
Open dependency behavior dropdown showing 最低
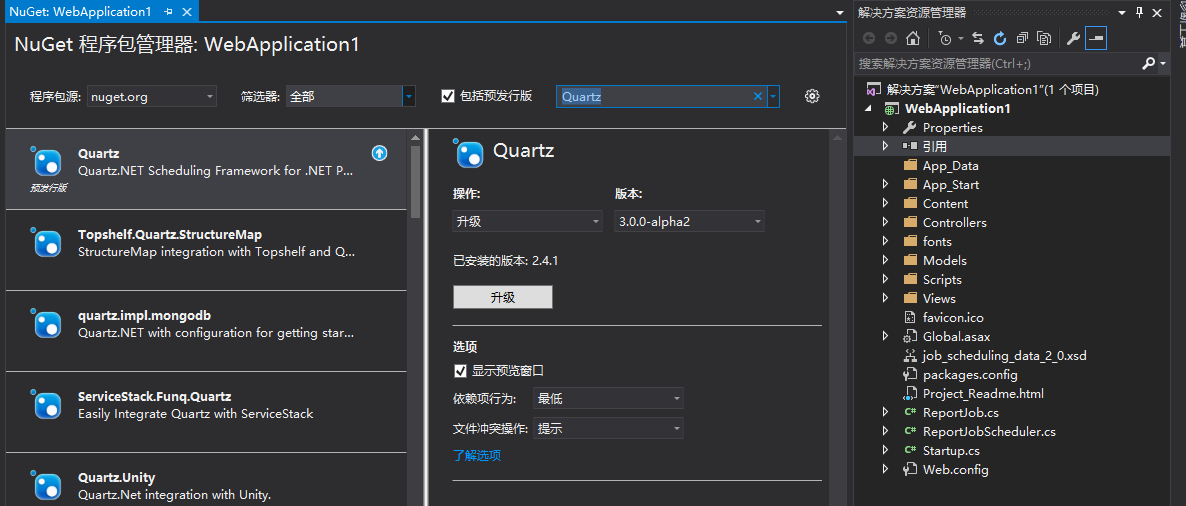[x=608, y=398]
